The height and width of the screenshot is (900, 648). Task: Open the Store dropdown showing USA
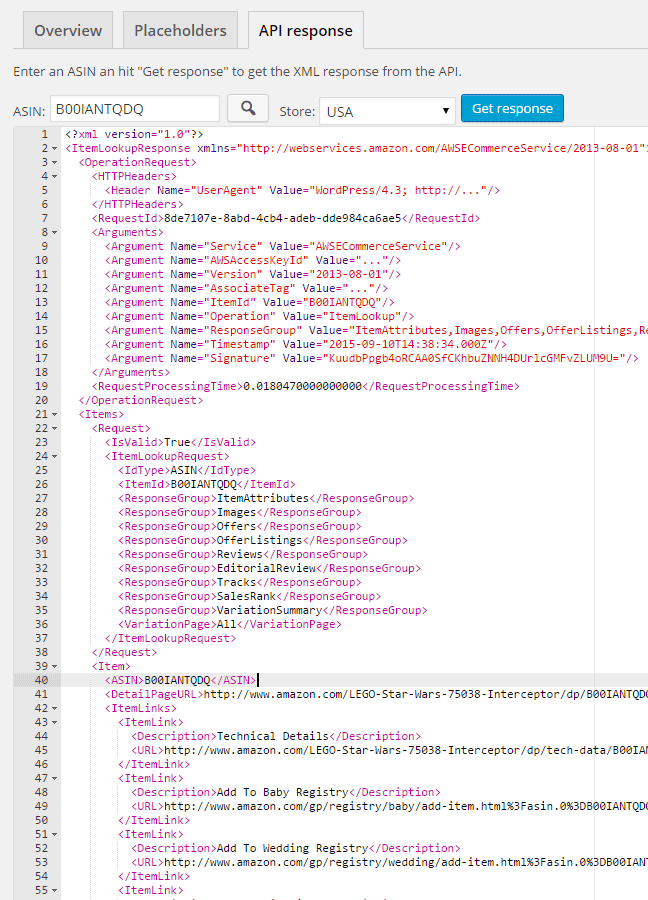click(x=387, y=111)
